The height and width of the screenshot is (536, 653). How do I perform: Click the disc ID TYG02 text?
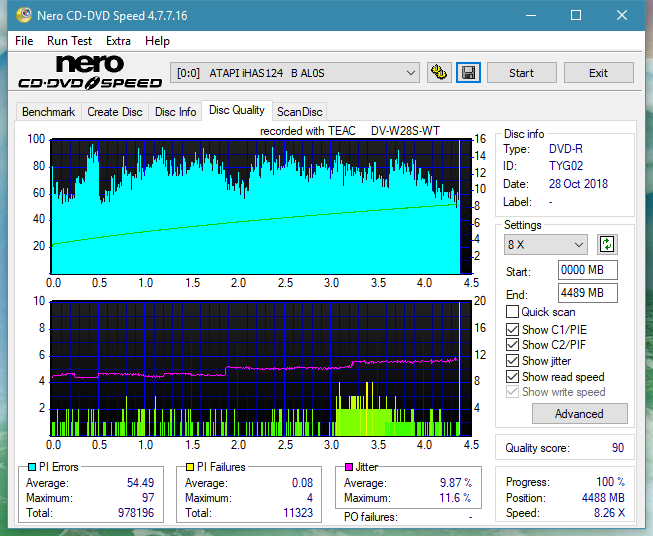[x=566, y=166]
